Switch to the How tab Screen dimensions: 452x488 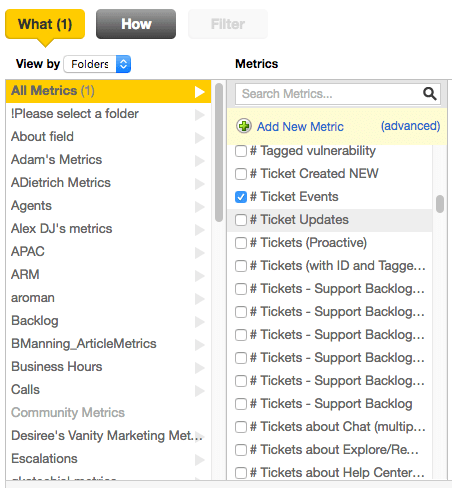point(136,24)
